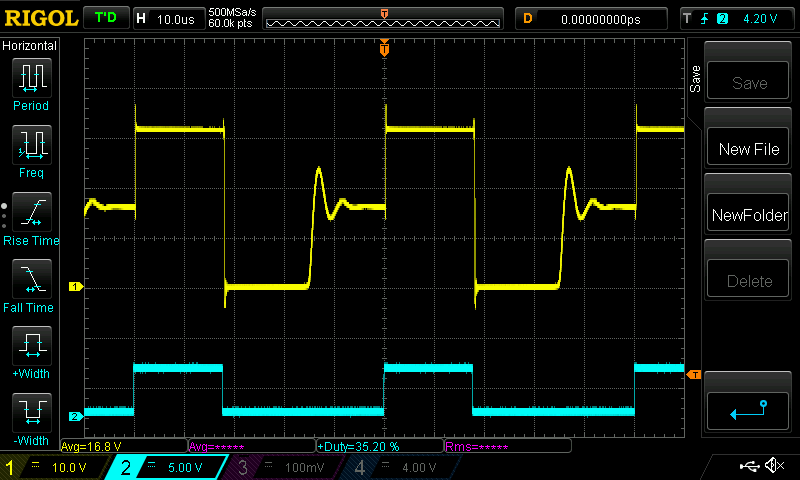This screenshot has height=480, width=800.
Task: Choose the Rise Time measurement icon
Action: [x=30, y=213]
